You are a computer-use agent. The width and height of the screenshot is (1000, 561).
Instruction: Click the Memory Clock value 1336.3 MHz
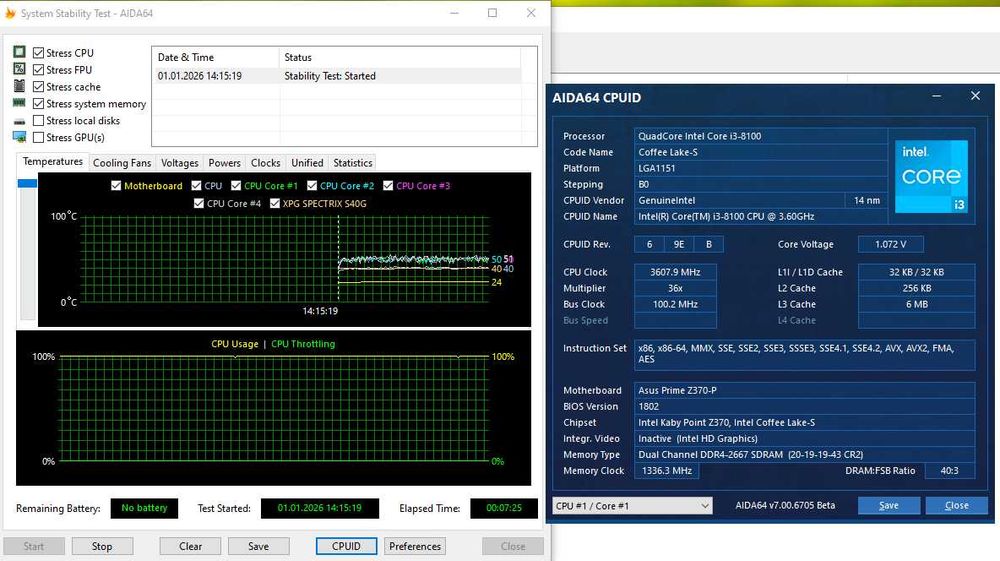tap(667, 470)
